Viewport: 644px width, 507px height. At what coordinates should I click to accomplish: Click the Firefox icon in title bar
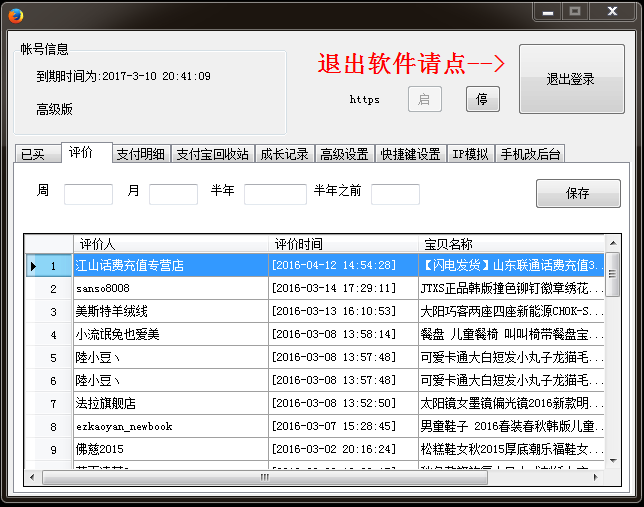click(x=16, y=15)
